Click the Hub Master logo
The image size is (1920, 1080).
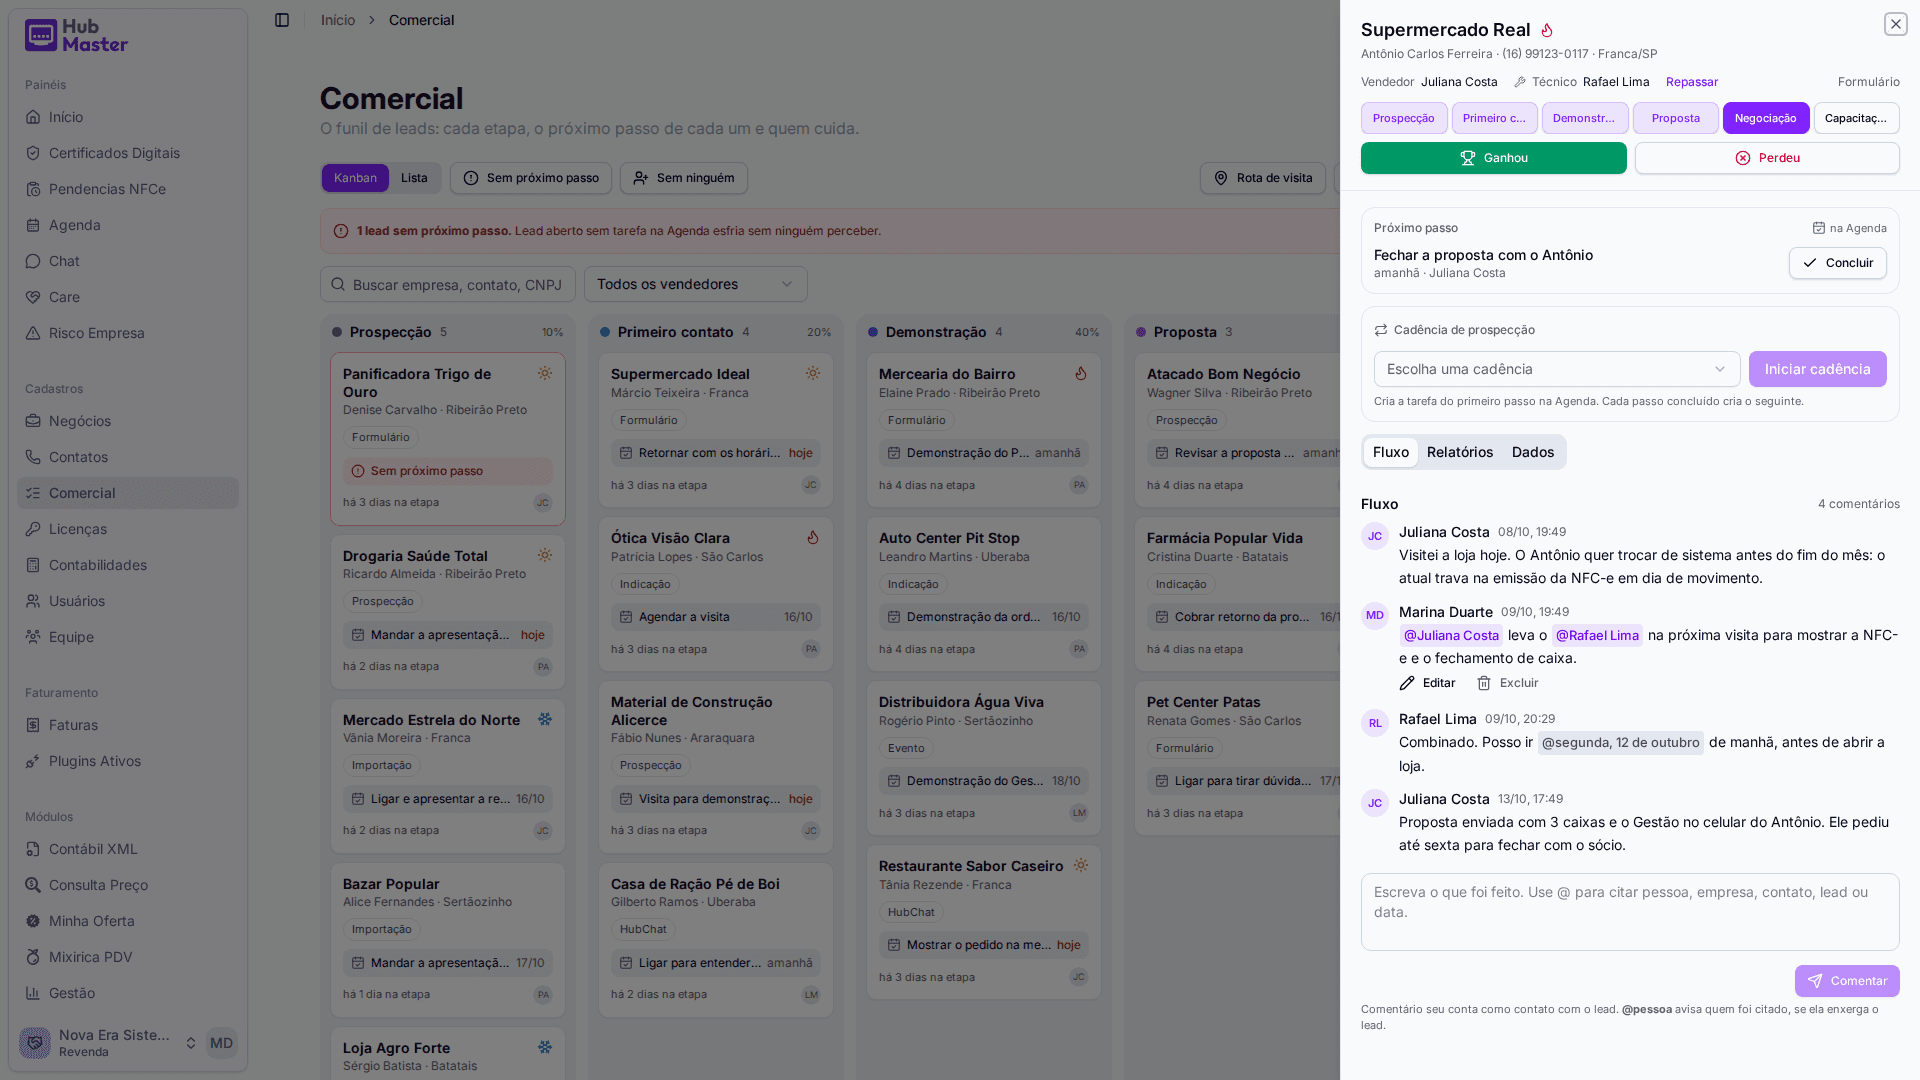click(x=77, y=36)
